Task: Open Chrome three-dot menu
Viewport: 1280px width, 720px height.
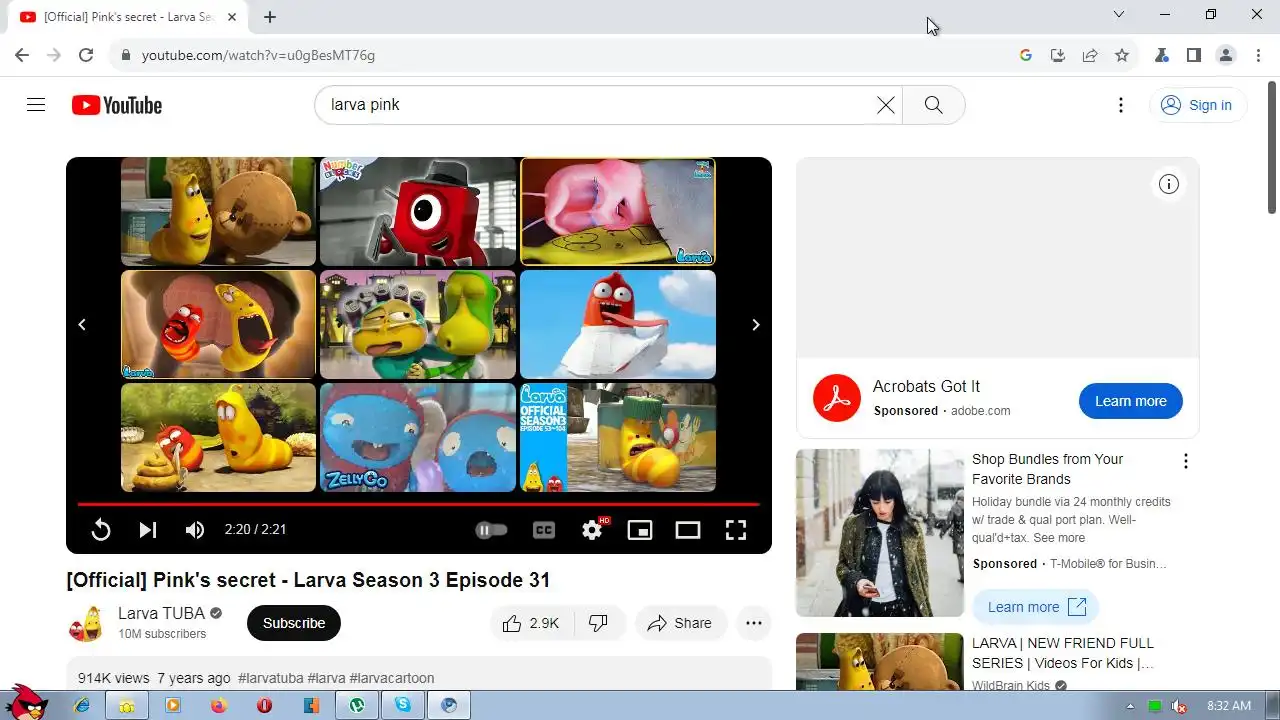Action: [1258, 55]
